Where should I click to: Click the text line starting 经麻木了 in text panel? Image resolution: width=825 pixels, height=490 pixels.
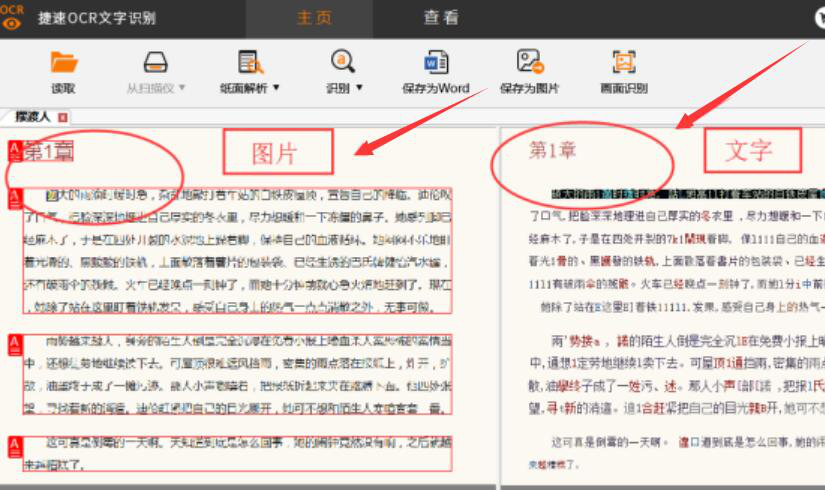(677, 239)
